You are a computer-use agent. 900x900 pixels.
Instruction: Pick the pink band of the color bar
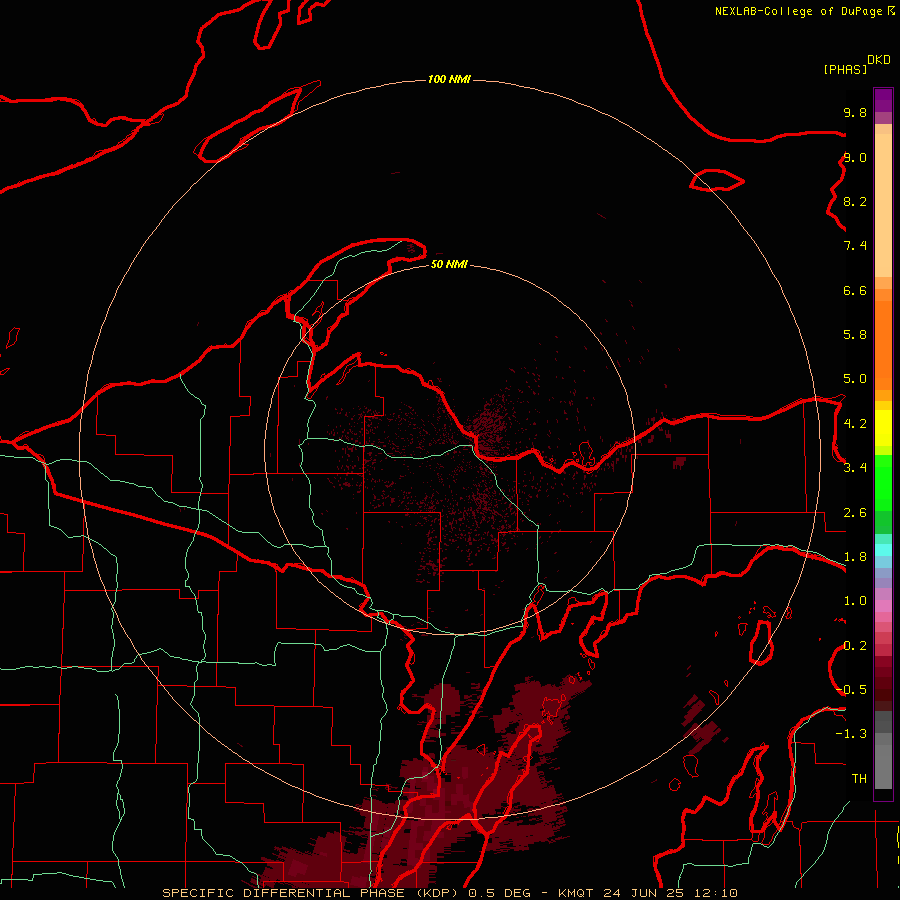click(883, 606)
